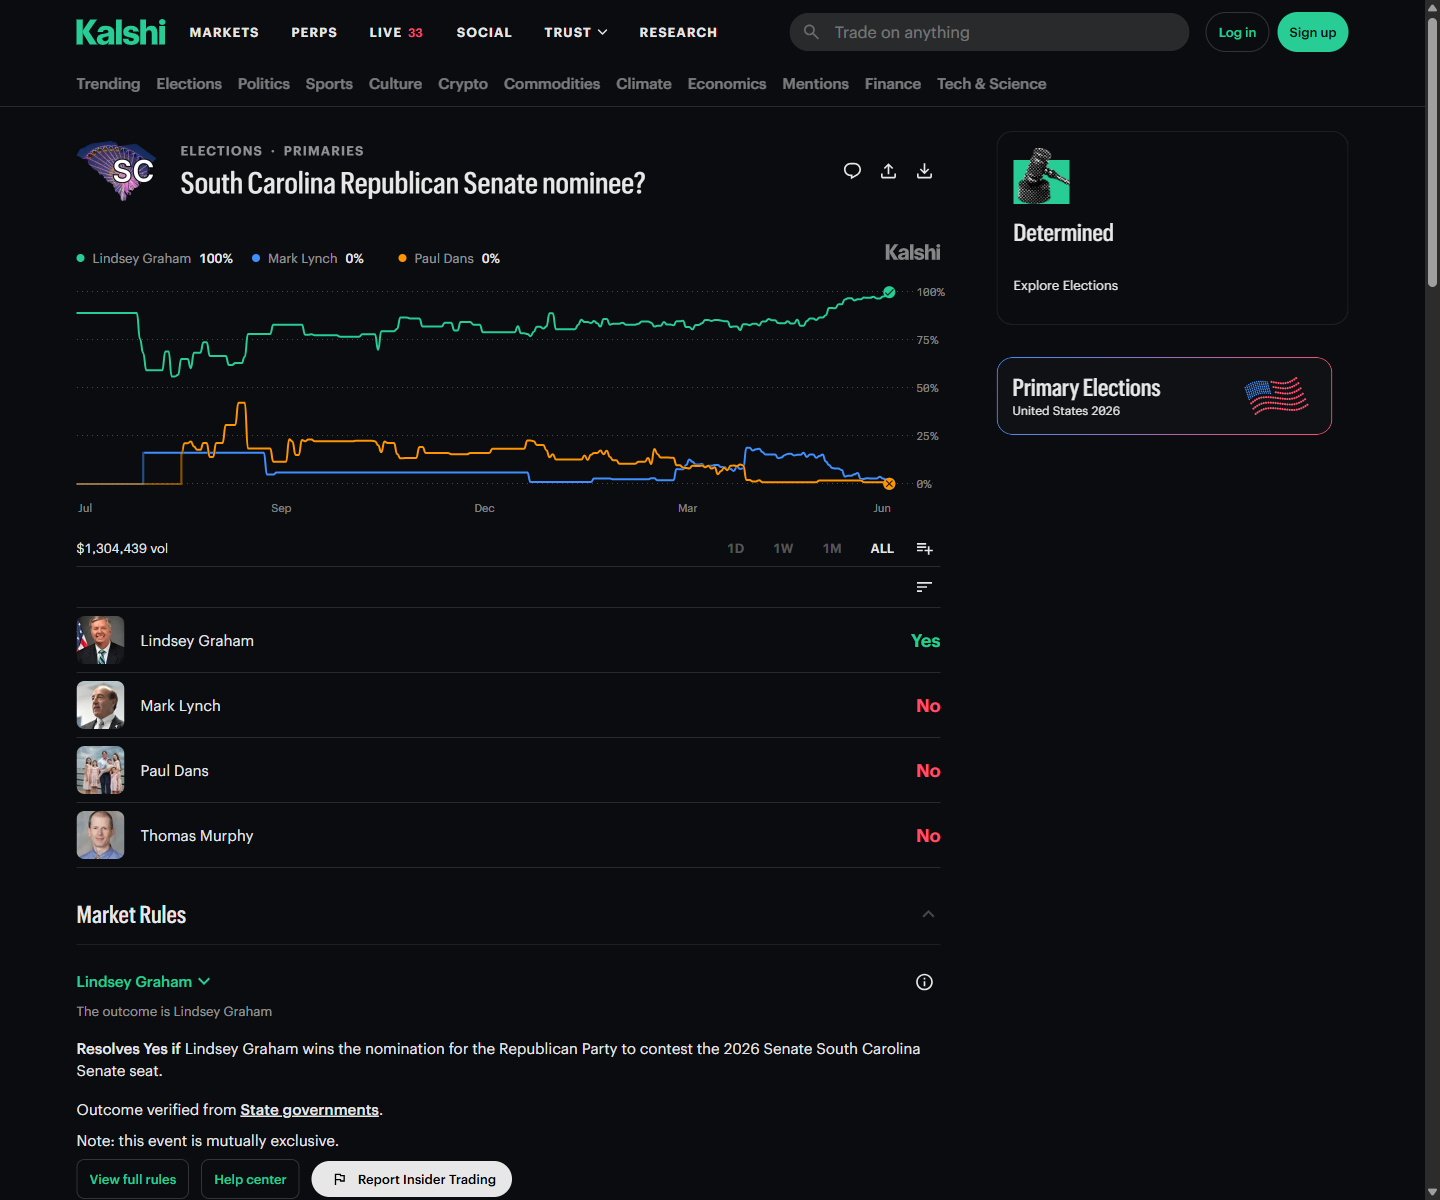Open the SOCIAL nav item

(484, 32)
